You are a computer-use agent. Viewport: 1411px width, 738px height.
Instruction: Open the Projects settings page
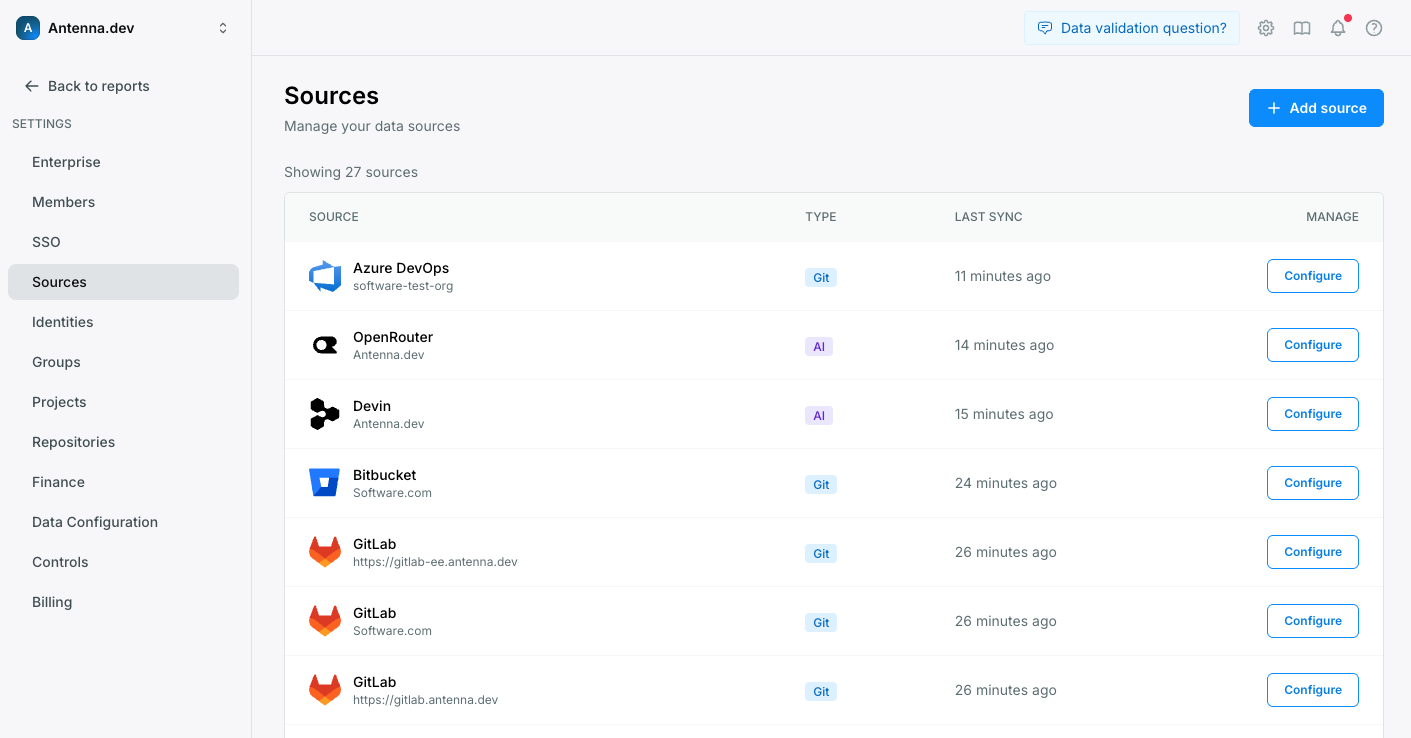[x=123, y=402]
